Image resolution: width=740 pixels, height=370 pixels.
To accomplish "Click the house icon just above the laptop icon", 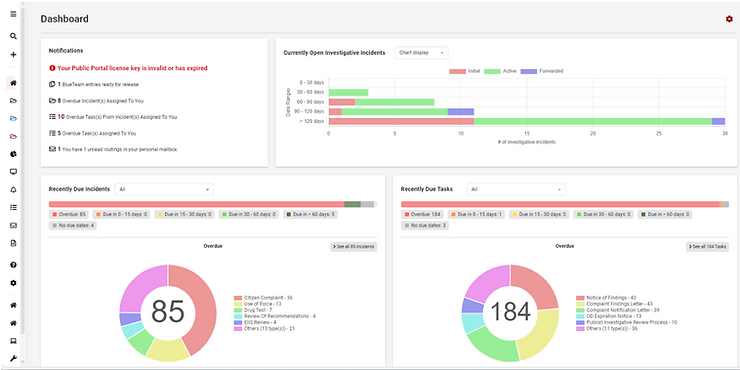I will [13, 323].
